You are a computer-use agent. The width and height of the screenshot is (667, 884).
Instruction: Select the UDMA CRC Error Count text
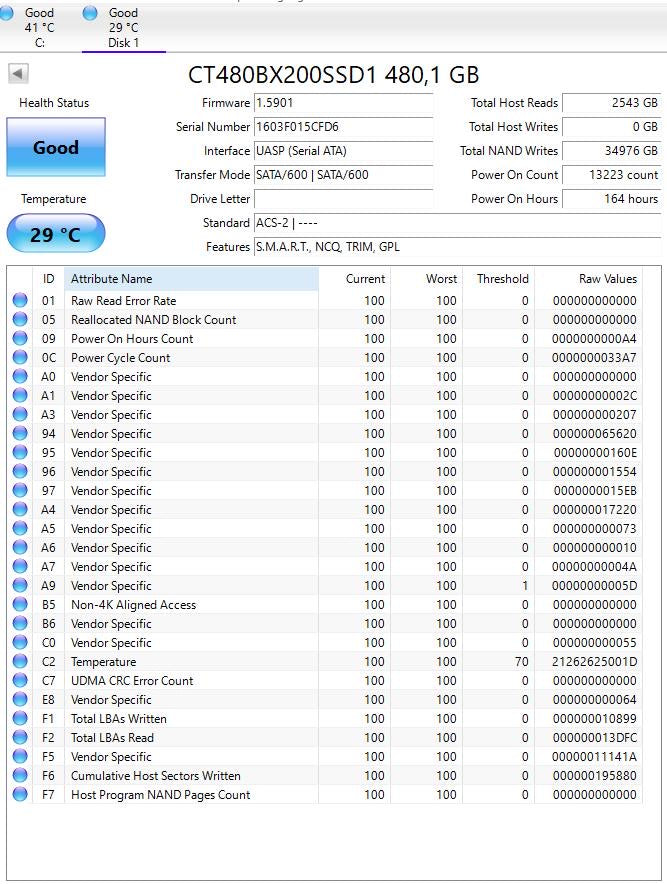pyautogui.click(x=132, y=680)
